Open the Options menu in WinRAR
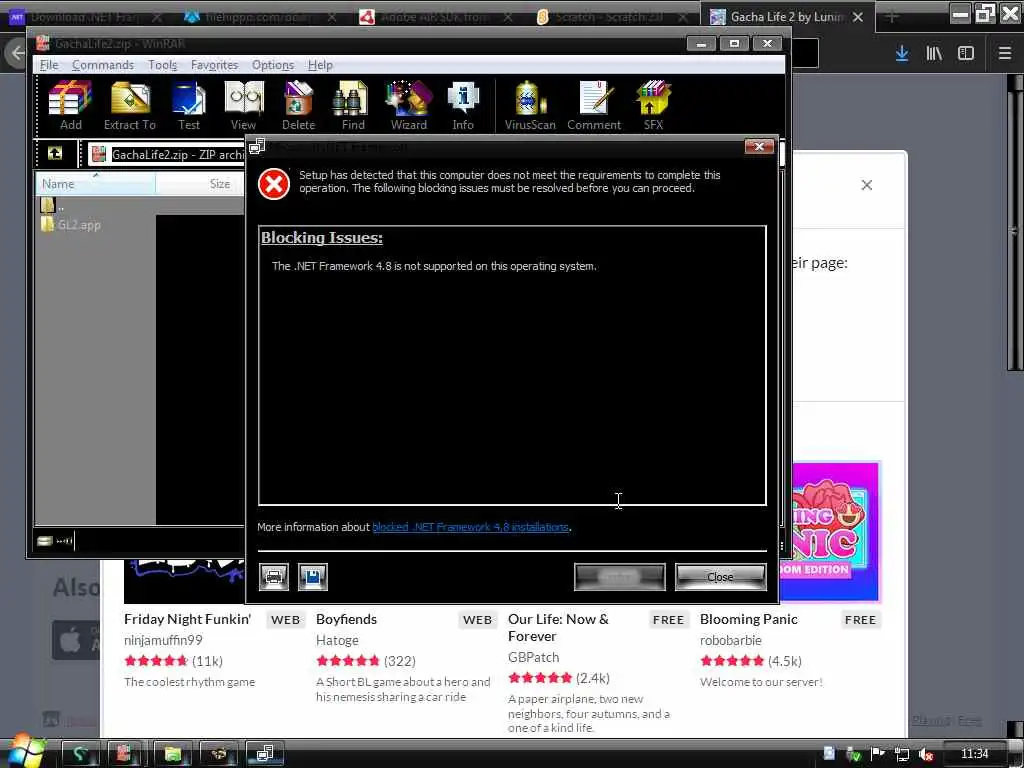This screenshot has width=1024, height=768. (x=273, y=65)
